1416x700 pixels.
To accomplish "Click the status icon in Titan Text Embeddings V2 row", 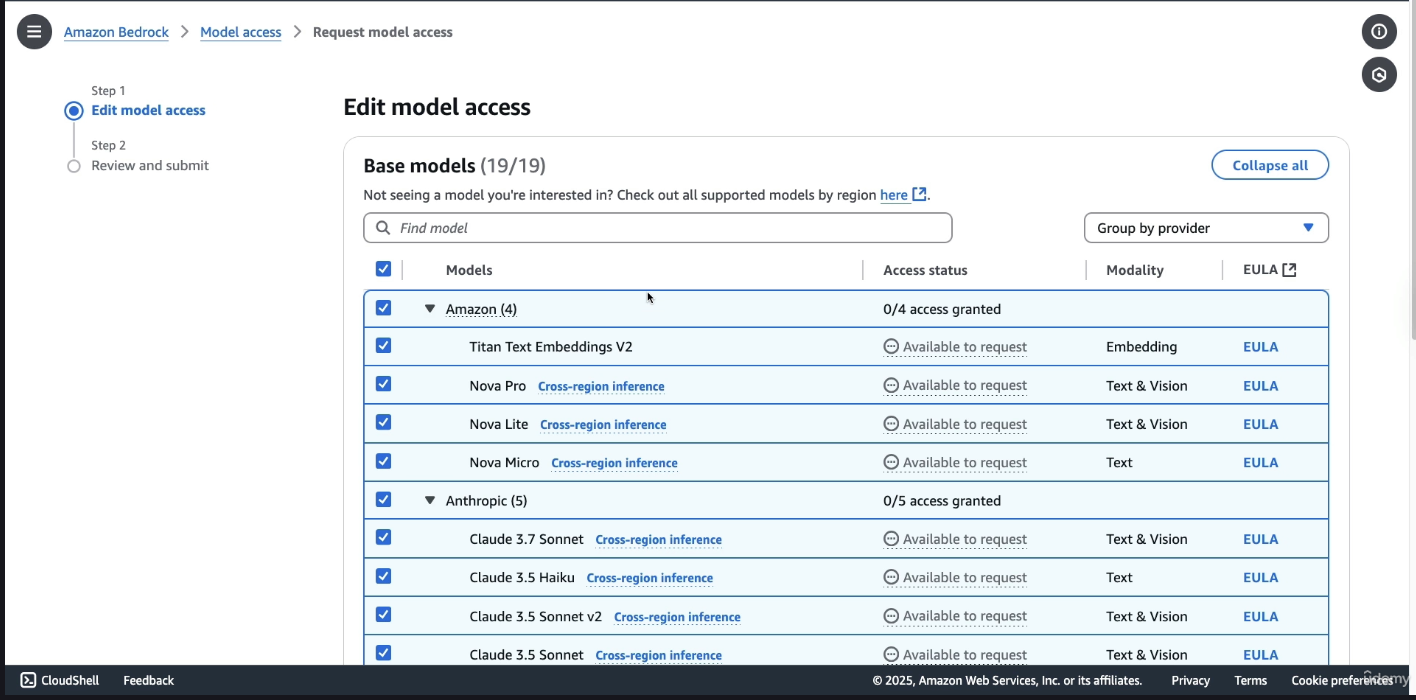I will 891,347.
